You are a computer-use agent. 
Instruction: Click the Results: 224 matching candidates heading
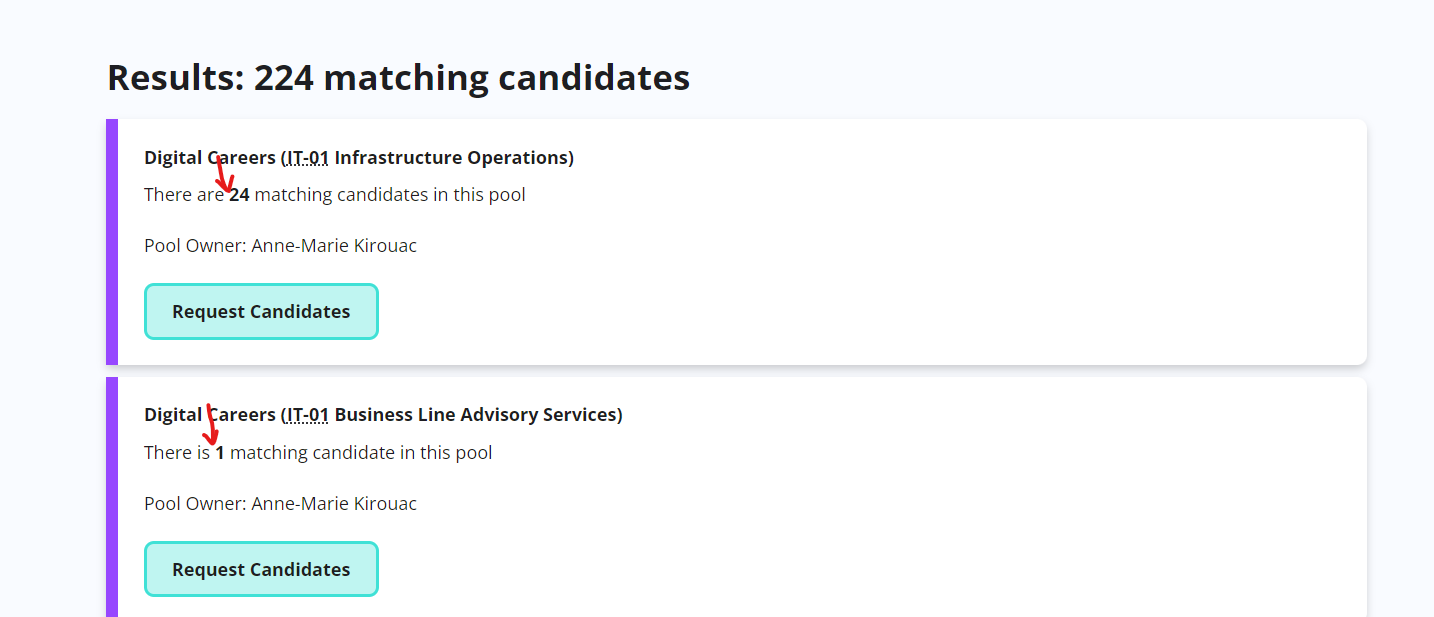(398, 77)
